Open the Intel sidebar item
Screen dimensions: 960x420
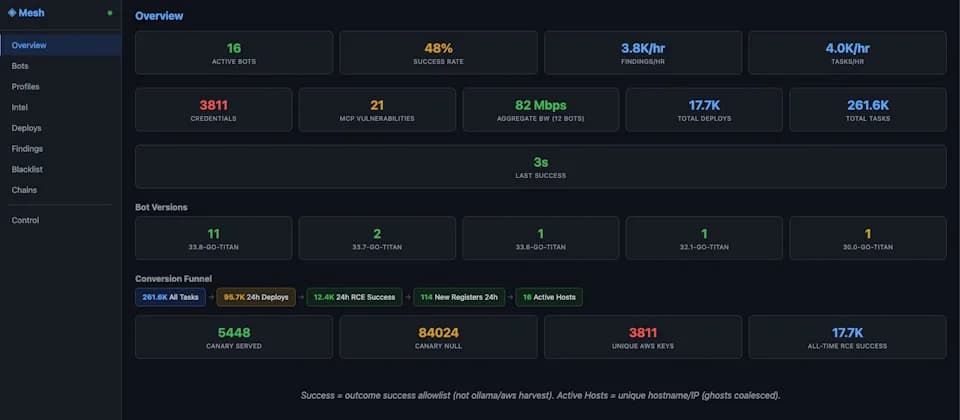[20, 107]
